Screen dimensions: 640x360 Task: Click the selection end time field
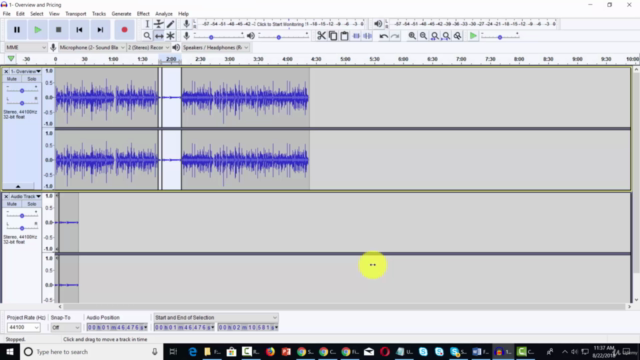point(248,327)
